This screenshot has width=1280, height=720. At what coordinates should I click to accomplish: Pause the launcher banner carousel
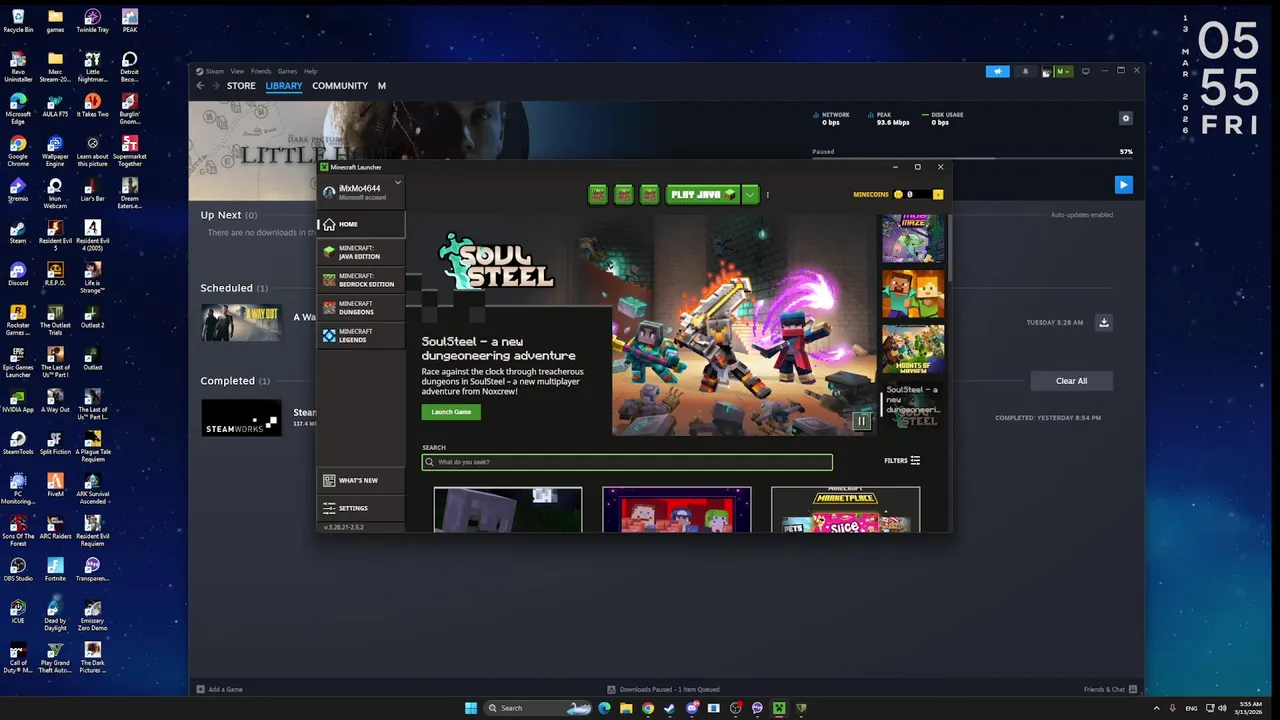click(x=861, y=421)
